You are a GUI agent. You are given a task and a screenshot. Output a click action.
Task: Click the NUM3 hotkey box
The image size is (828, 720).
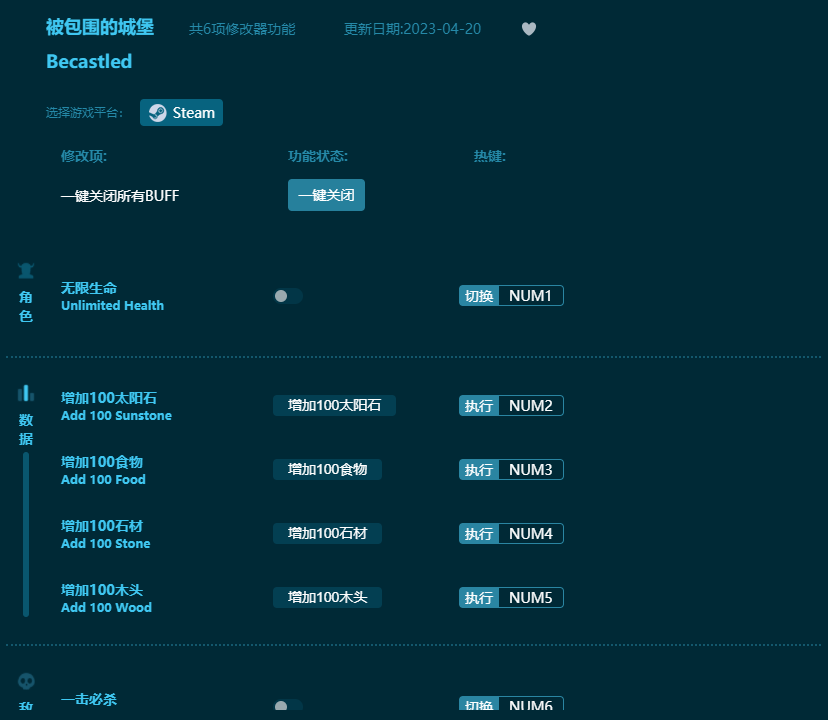tap(530, 469)
